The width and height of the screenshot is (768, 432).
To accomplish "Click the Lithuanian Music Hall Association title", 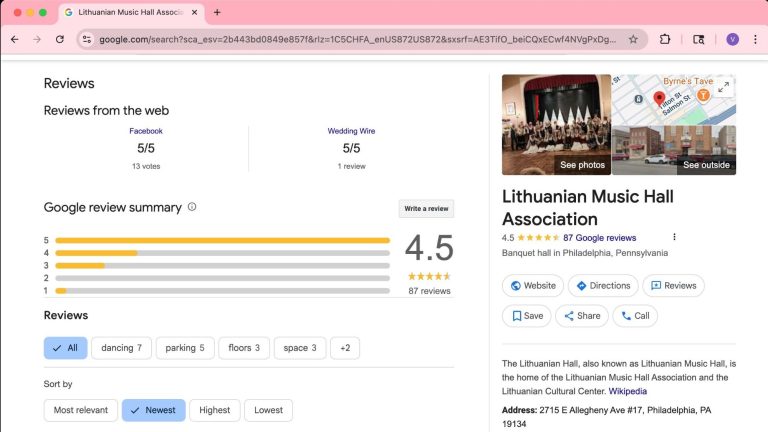I will coord(588,208).
